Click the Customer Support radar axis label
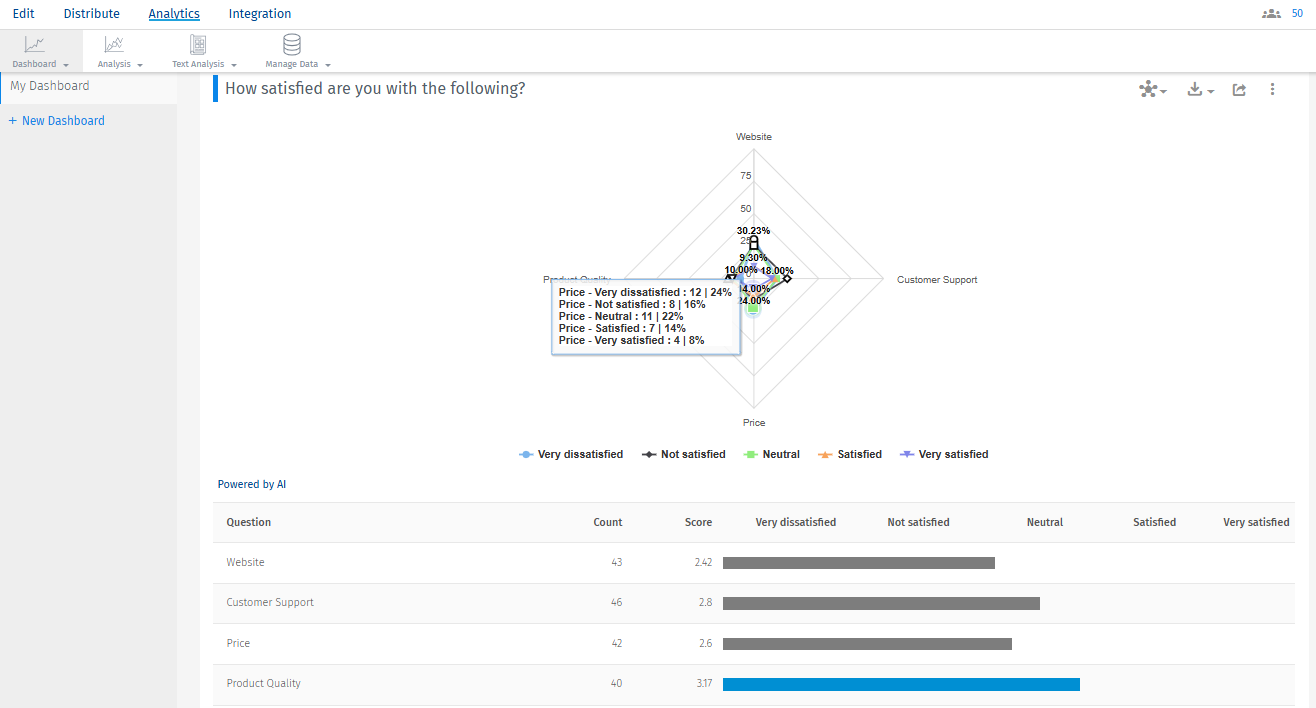This screenshot has height=708, width=1316. [x=937, y=280]
